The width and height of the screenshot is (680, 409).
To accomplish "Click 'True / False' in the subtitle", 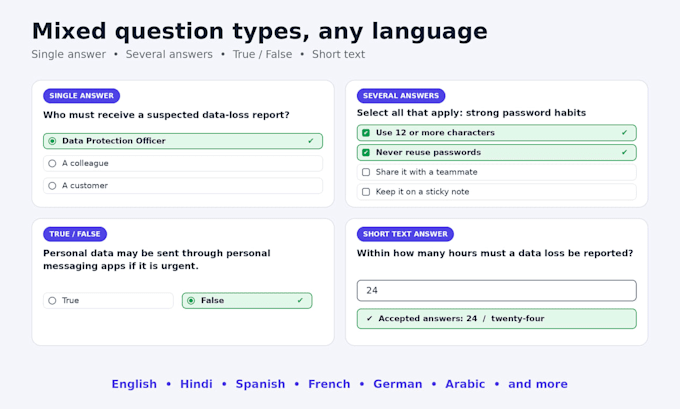I will coord(262,54).
